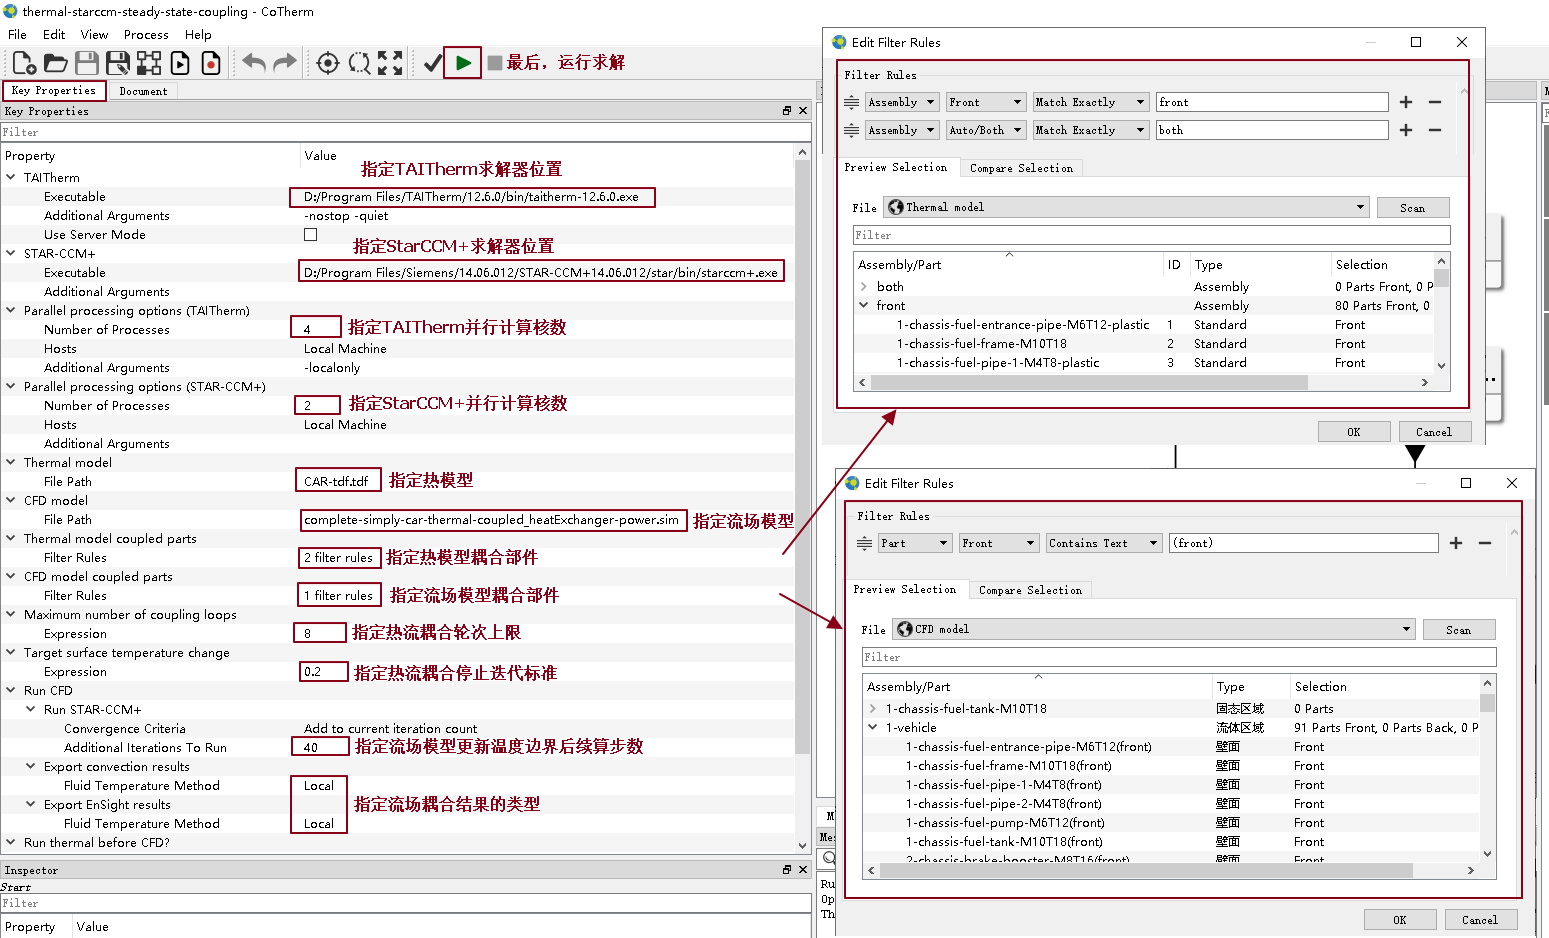
Task: Open Assembly dropdown in the 'front' rule row
Action: coord(901,102)
